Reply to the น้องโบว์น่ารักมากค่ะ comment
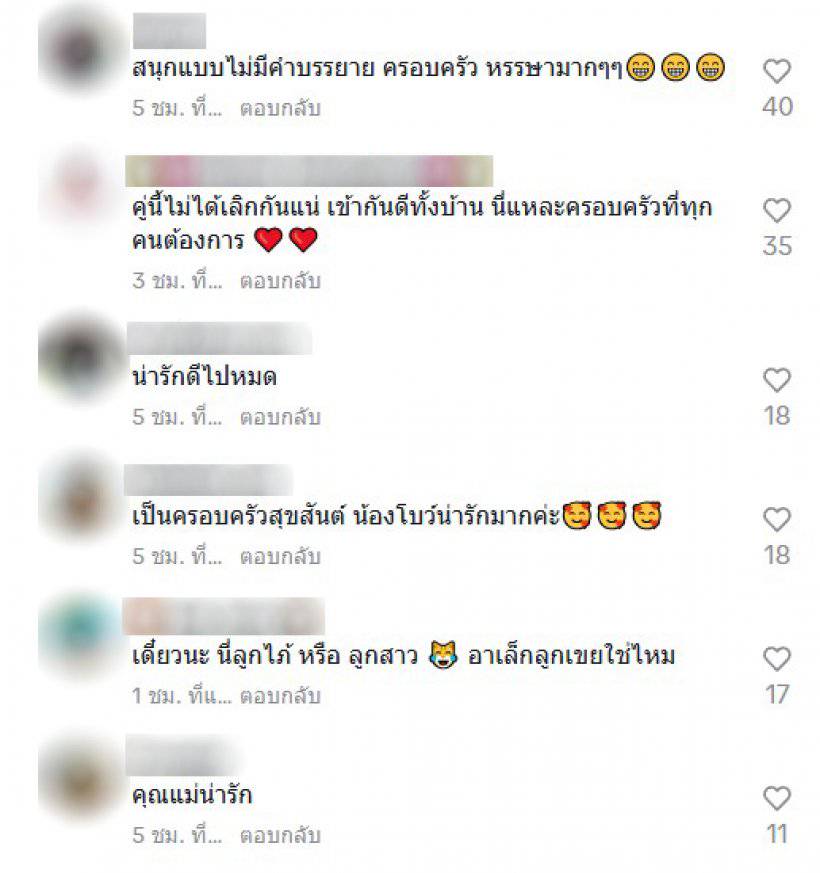Screen dimensions: 820x873 coord(280,556)
